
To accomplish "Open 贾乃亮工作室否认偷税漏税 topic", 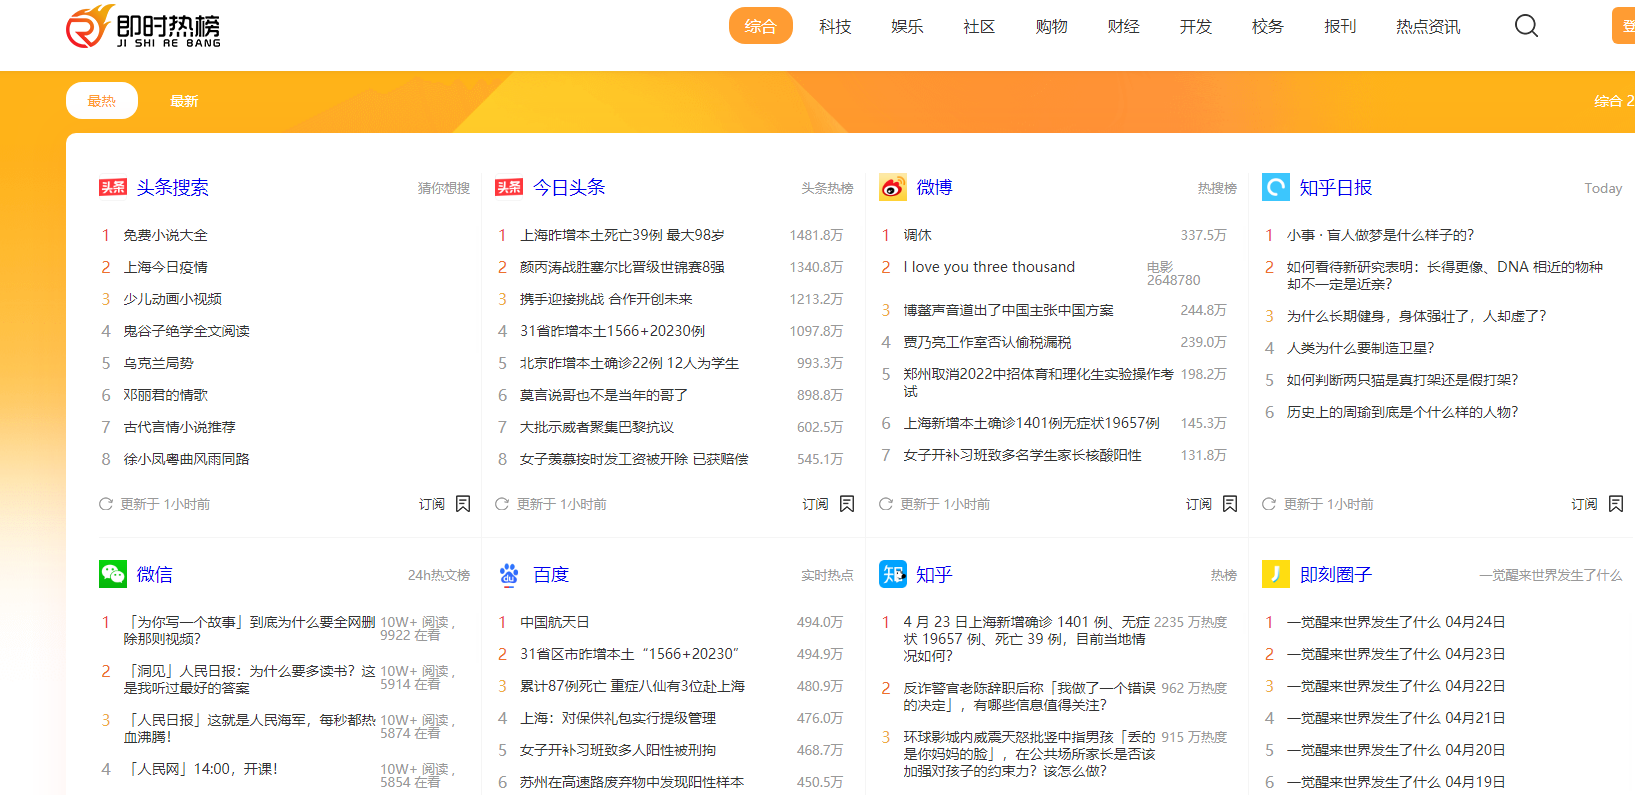I will (987, 342).
